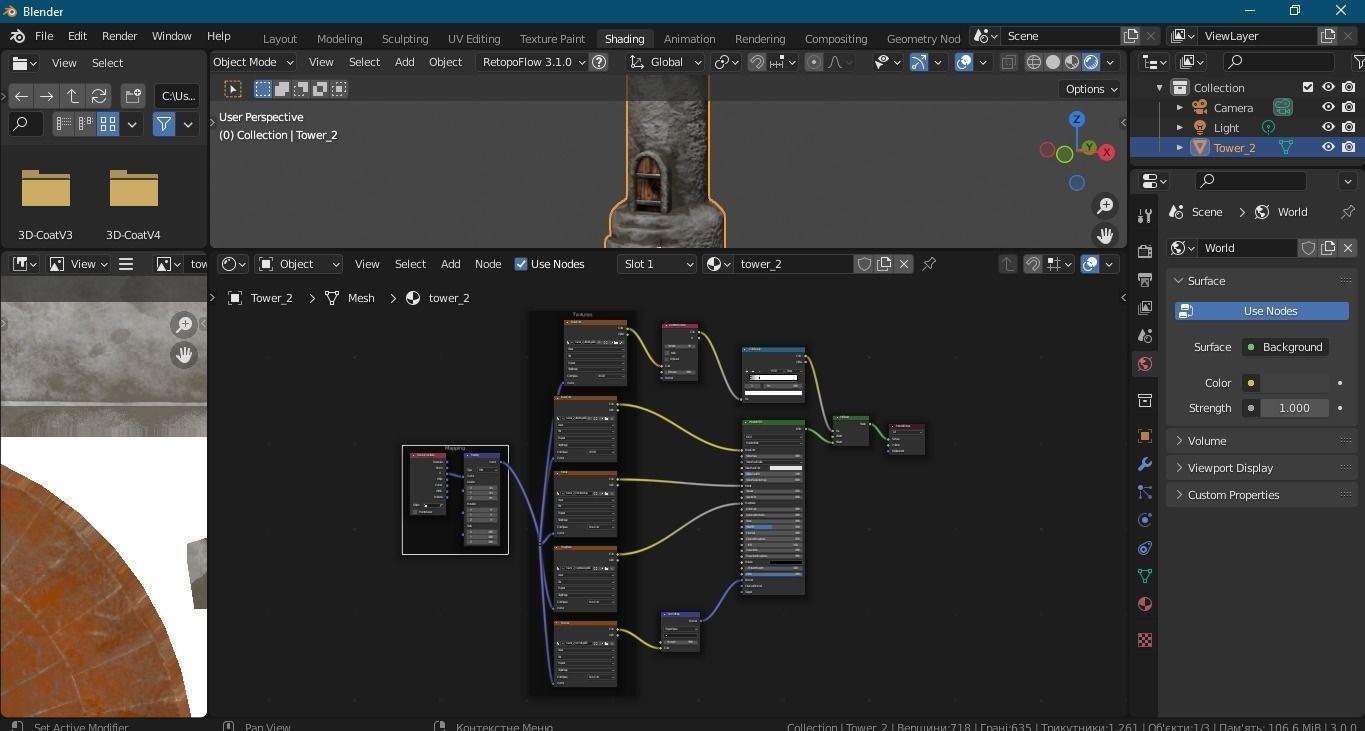Click the RetopoFlow help question mark
This screenshot has width=1365, height=731.
[x=599, y=62]
